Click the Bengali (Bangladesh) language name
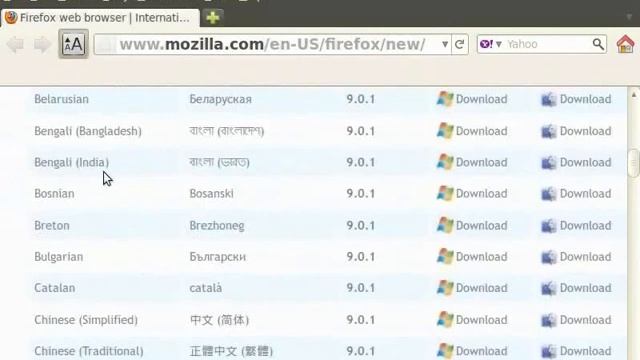Screen dimensions: 640x360 (88, 131)
